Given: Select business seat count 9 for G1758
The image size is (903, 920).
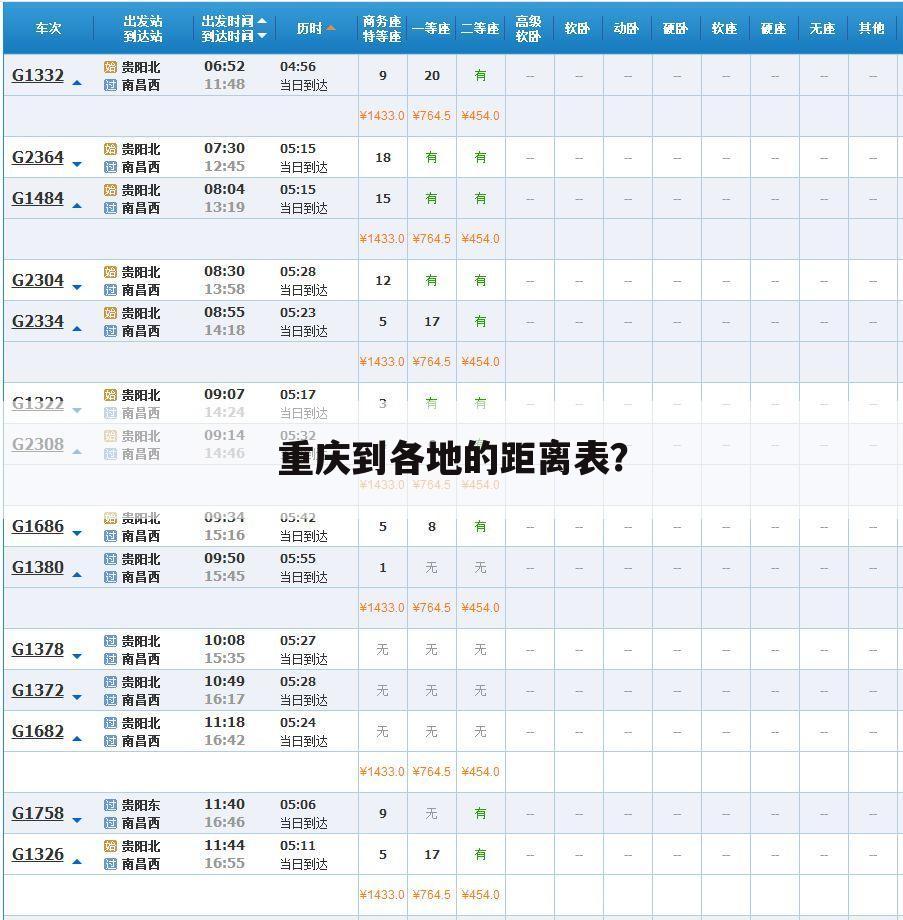Looking at the screenshot, I should pos(383,814).
